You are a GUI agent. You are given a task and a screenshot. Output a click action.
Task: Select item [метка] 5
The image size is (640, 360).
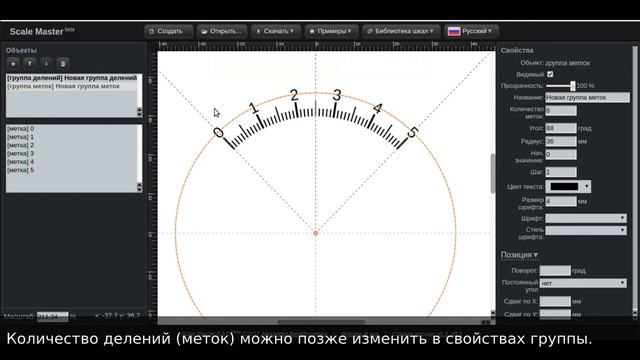point(72,170)
